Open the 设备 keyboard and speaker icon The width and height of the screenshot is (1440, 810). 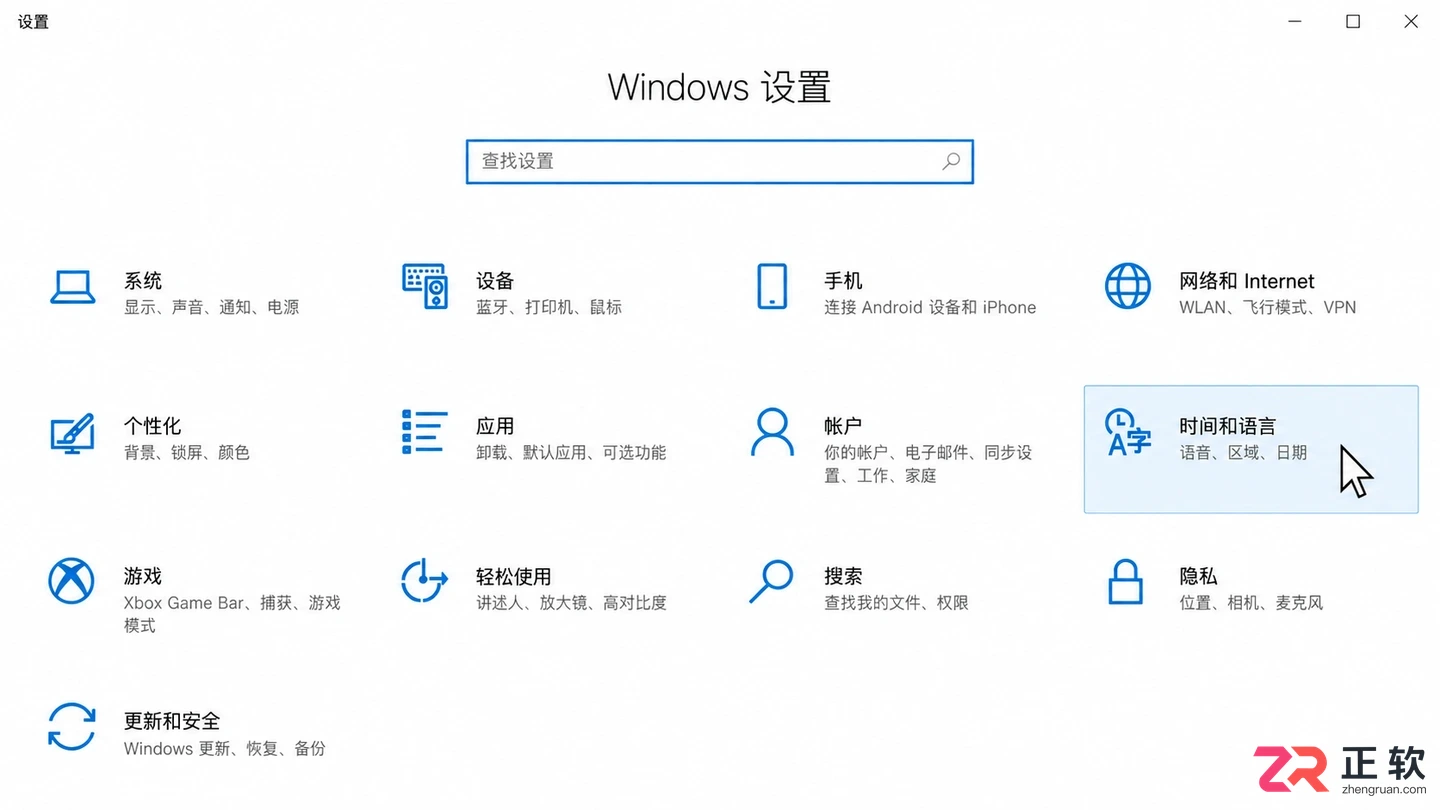click(x=424, y=287)
